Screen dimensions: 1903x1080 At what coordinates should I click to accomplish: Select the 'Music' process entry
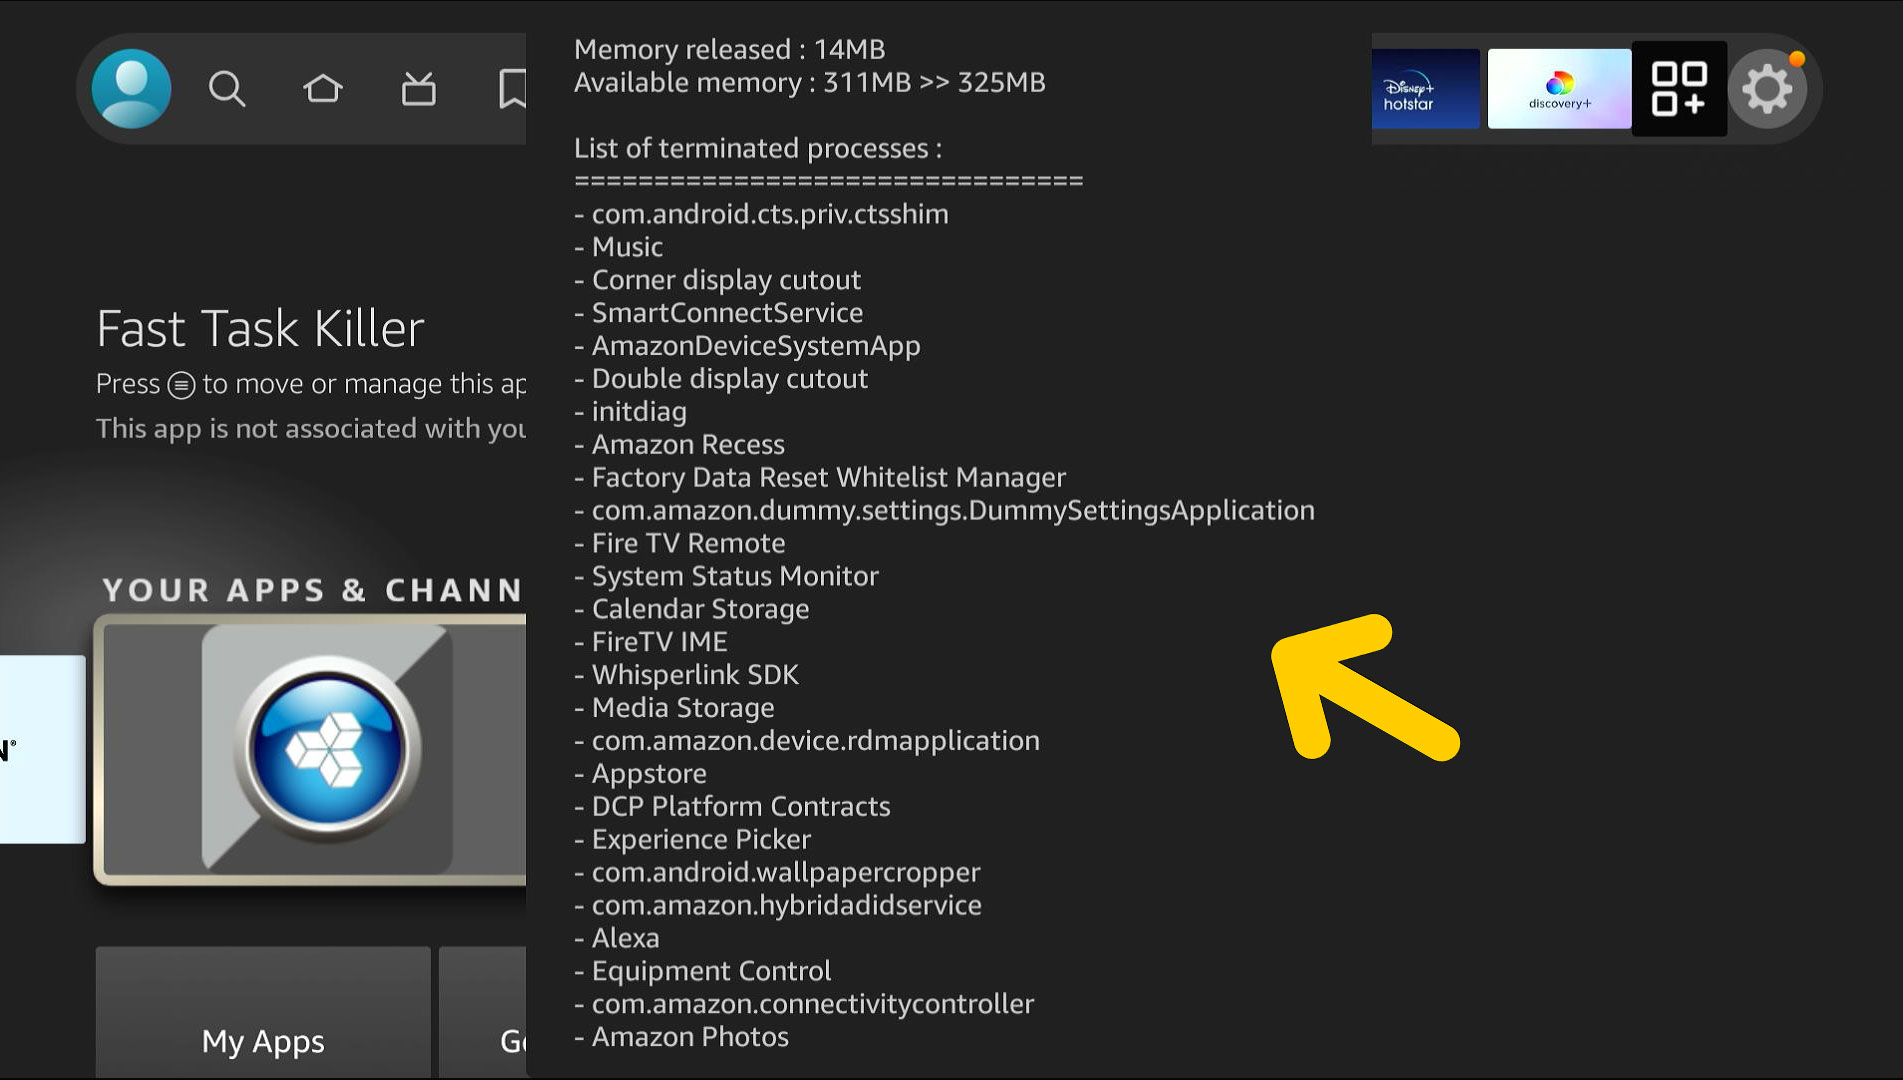click(618, 247)
